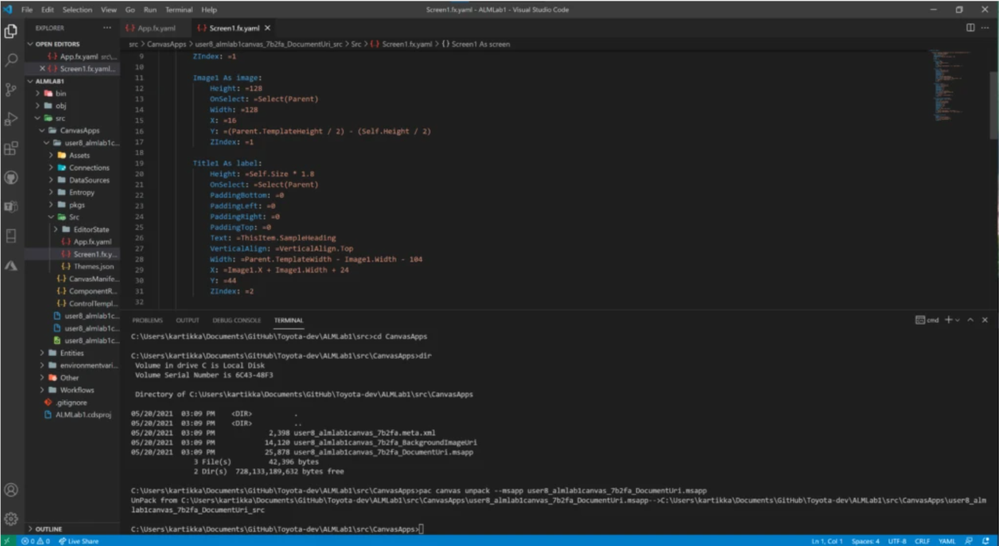
Task: Open the Manage gear icon
Action: (11, 519)
